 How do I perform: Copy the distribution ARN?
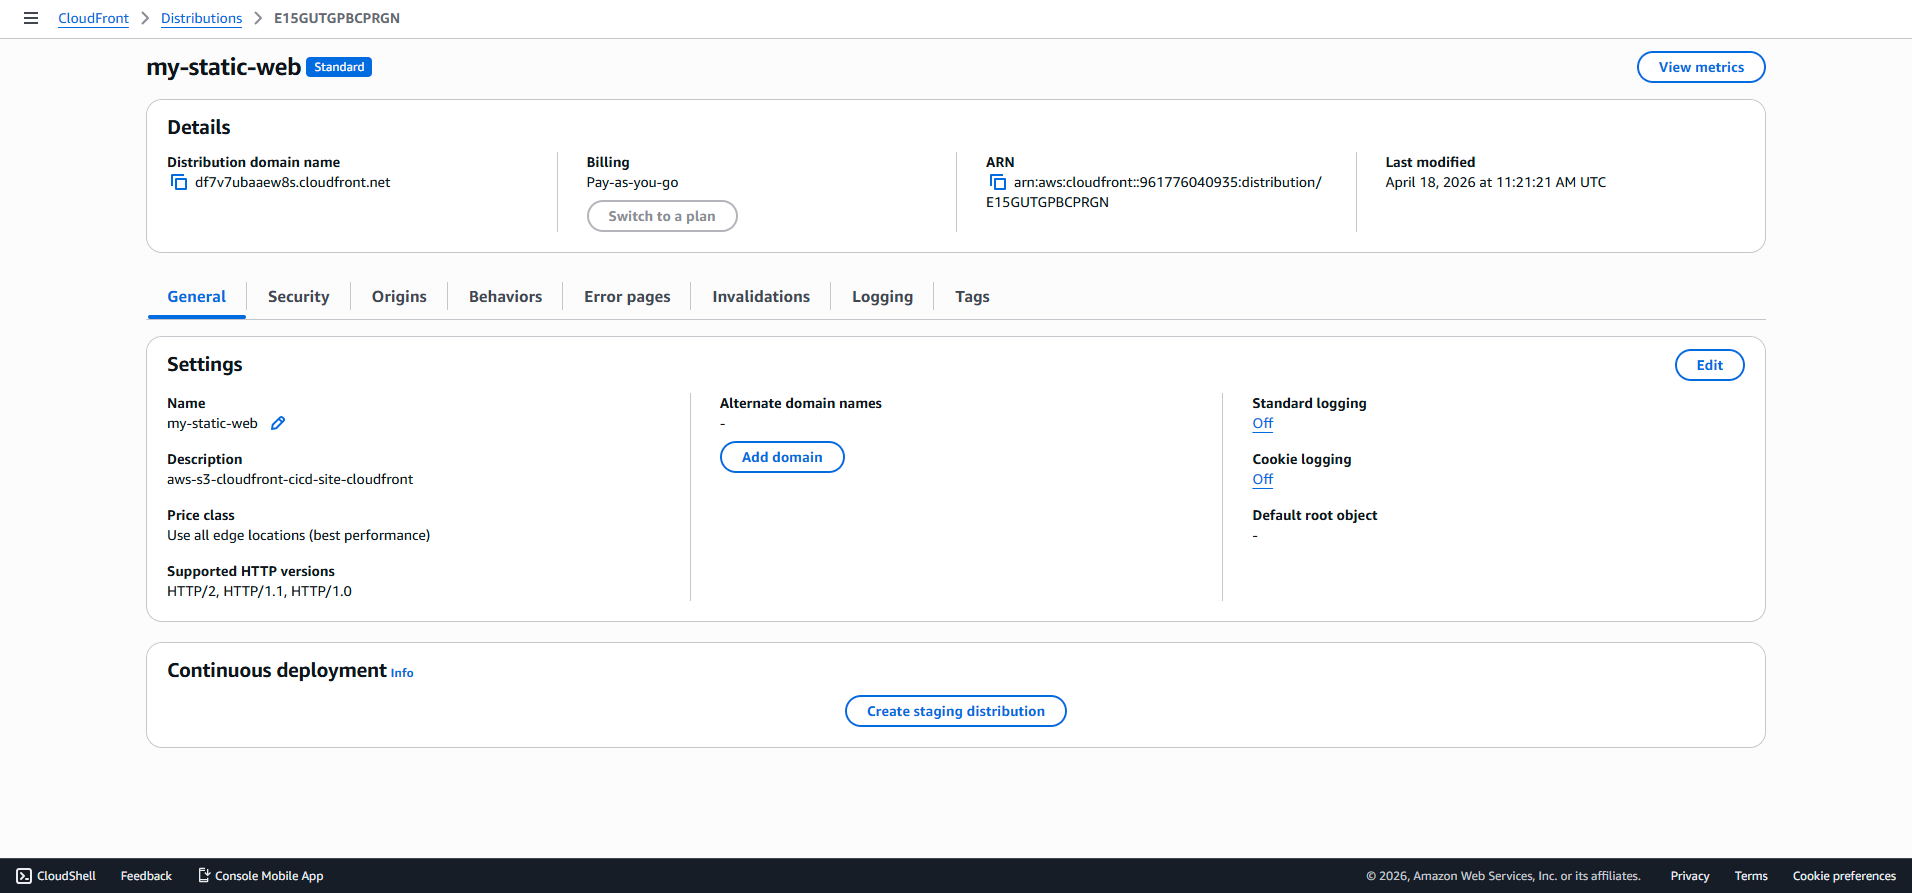(997, 182)
